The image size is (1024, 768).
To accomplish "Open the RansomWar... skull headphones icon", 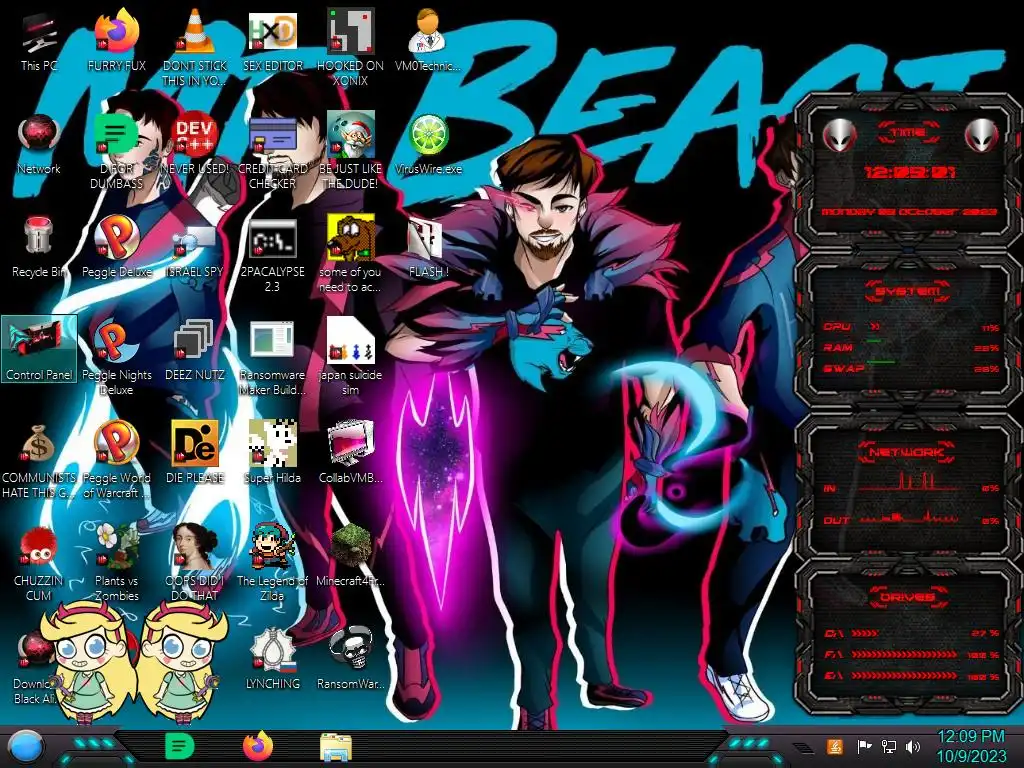I will point(351,658).
